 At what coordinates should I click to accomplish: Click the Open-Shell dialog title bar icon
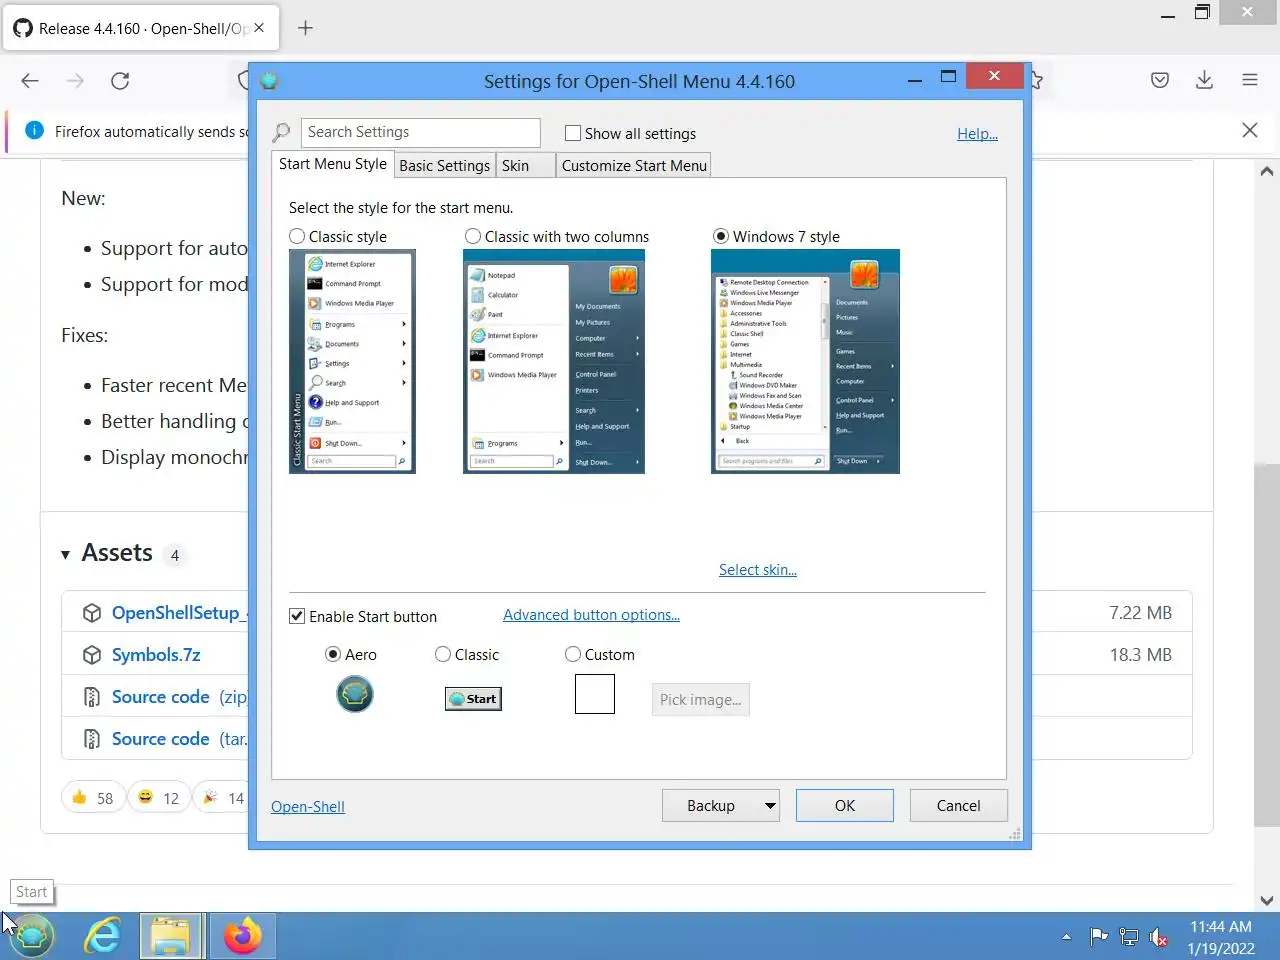click(269, 81)
